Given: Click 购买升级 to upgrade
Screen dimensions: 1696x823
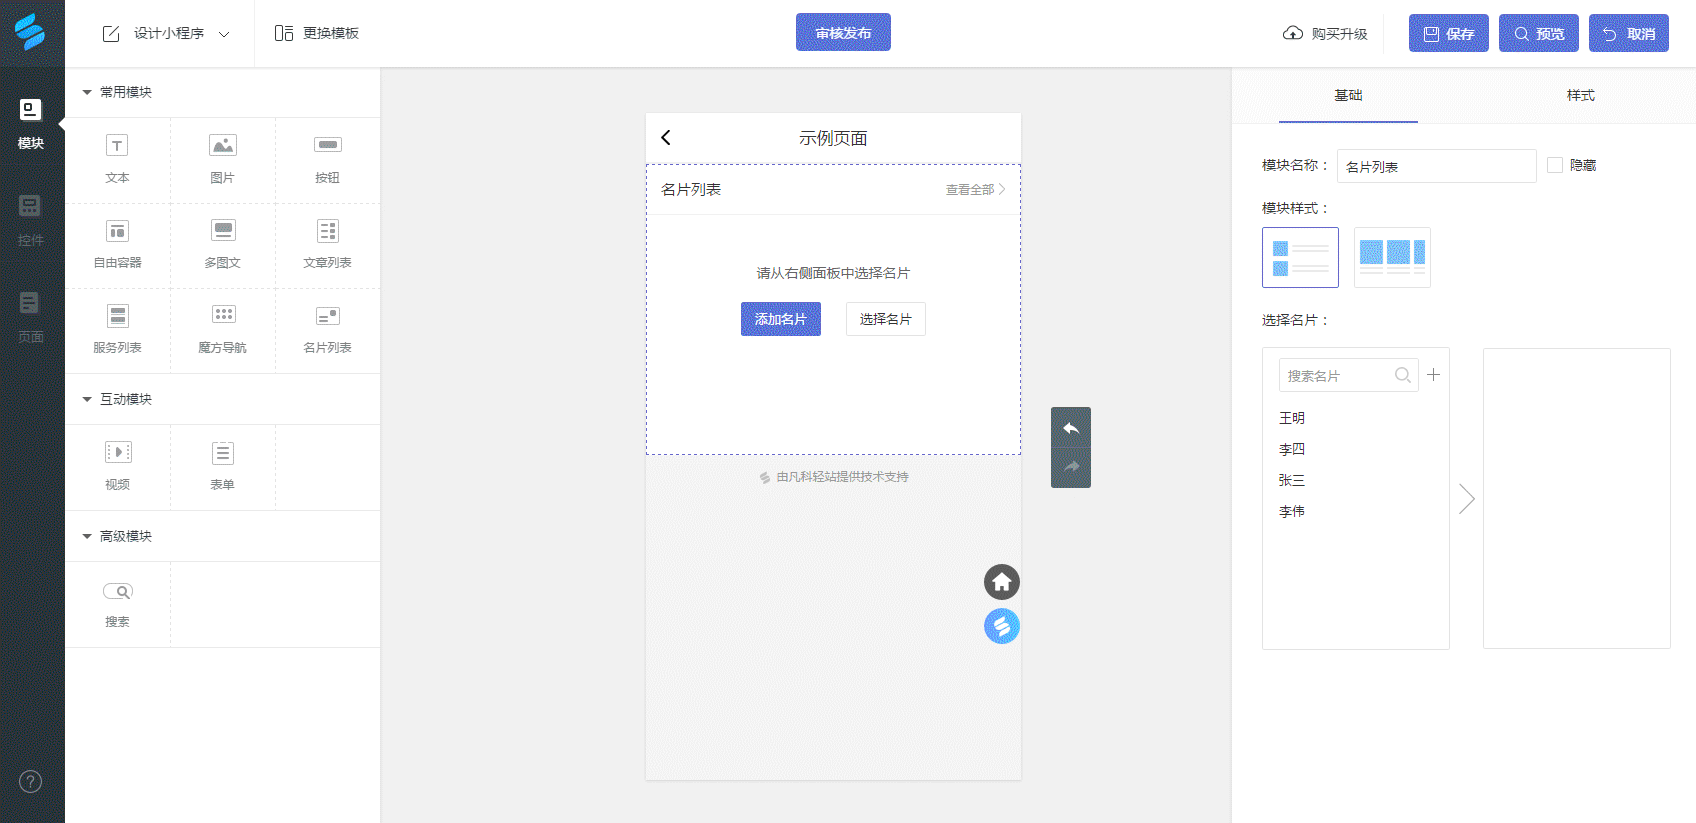Looking at the screenshot, I should pos(1325,33).
